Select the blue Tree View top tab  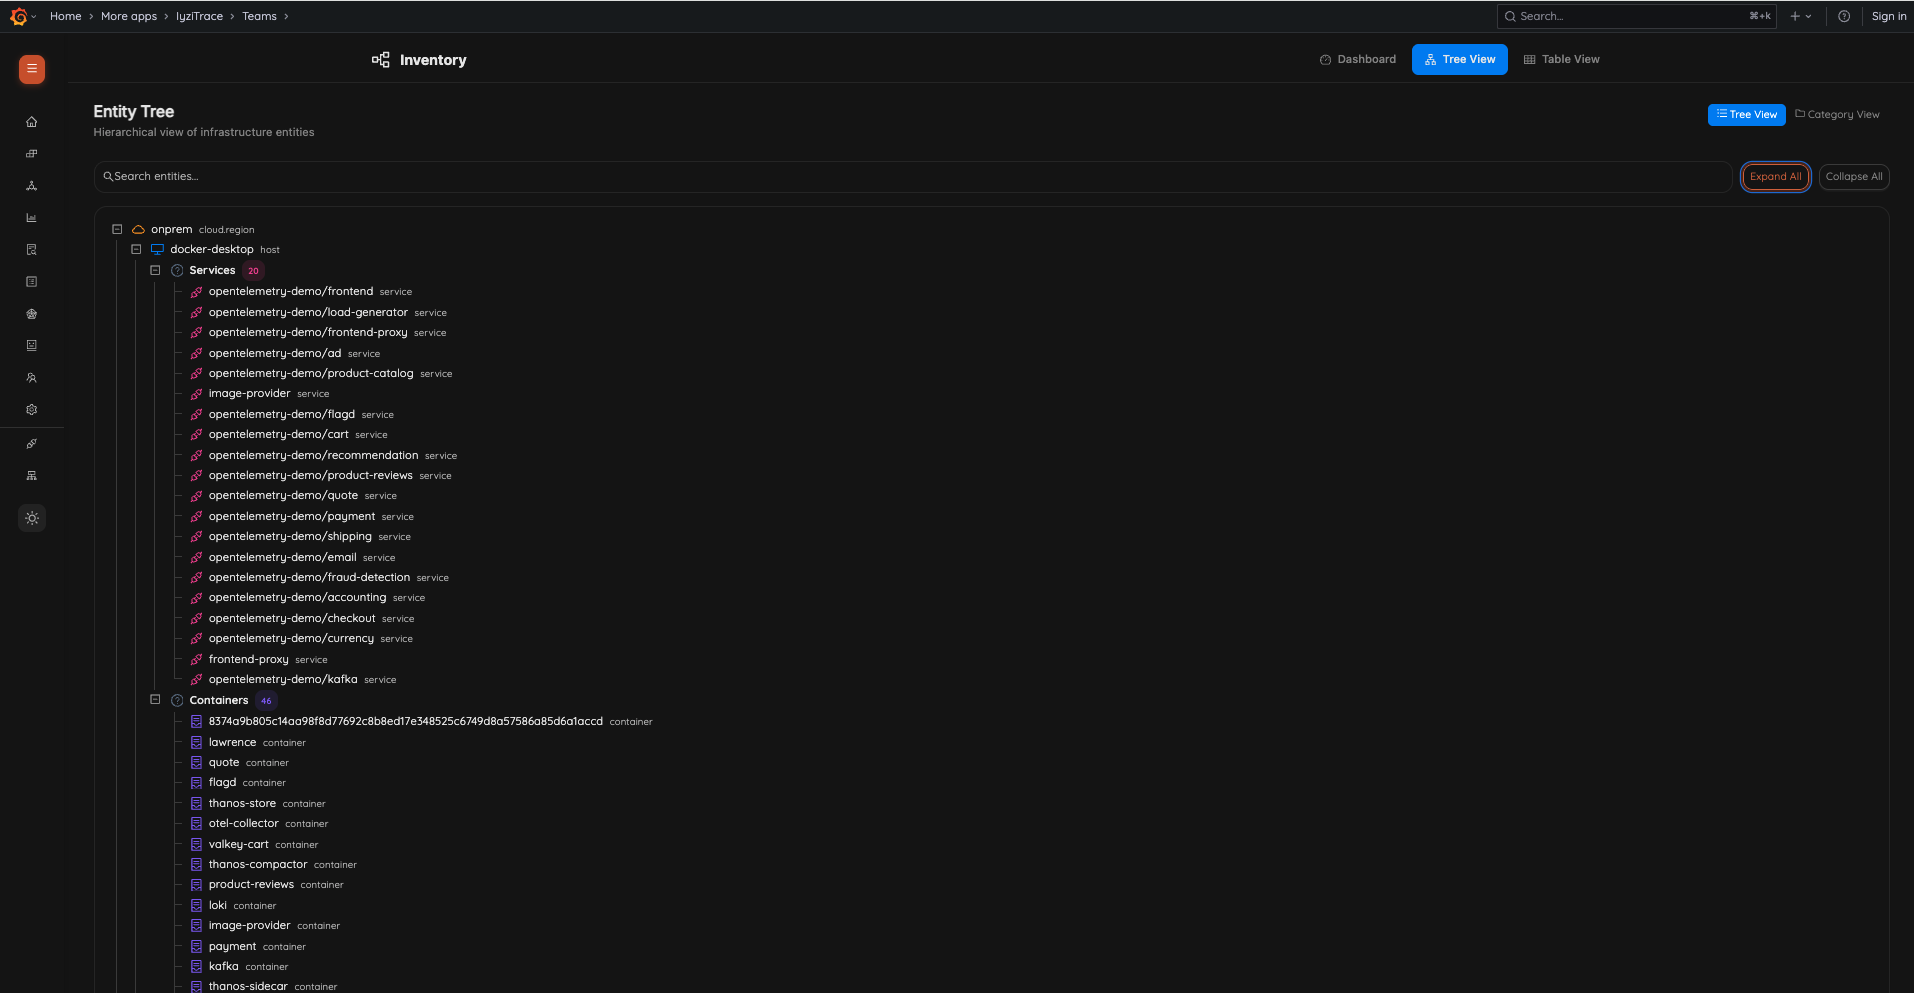[1460, 60]
